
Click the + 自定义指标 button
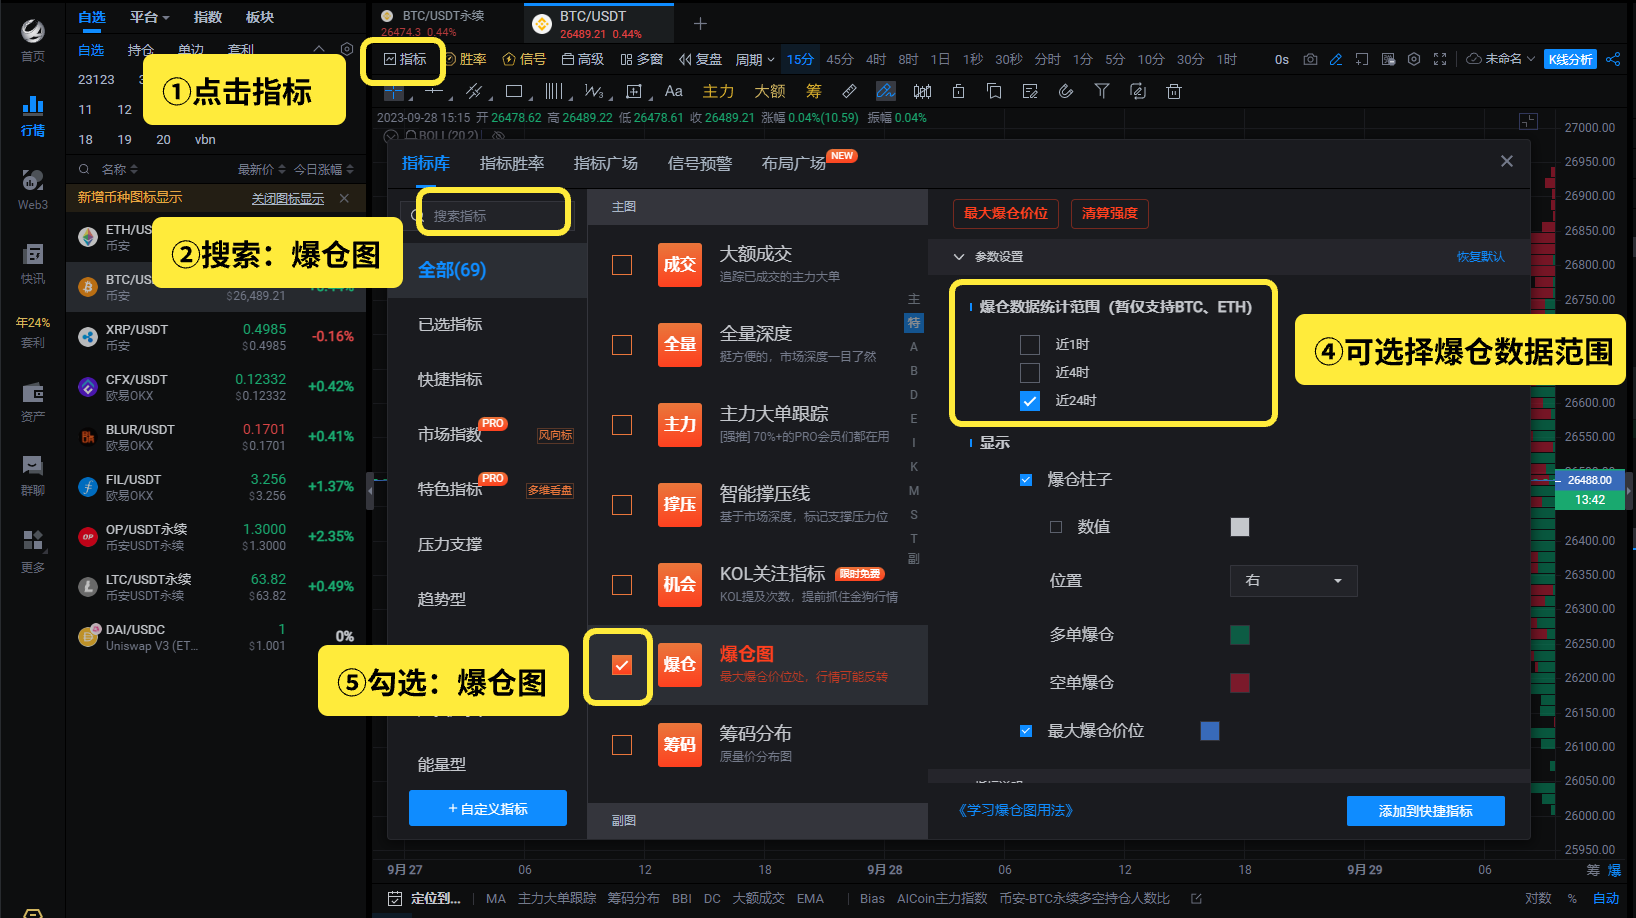coord(488,808)
